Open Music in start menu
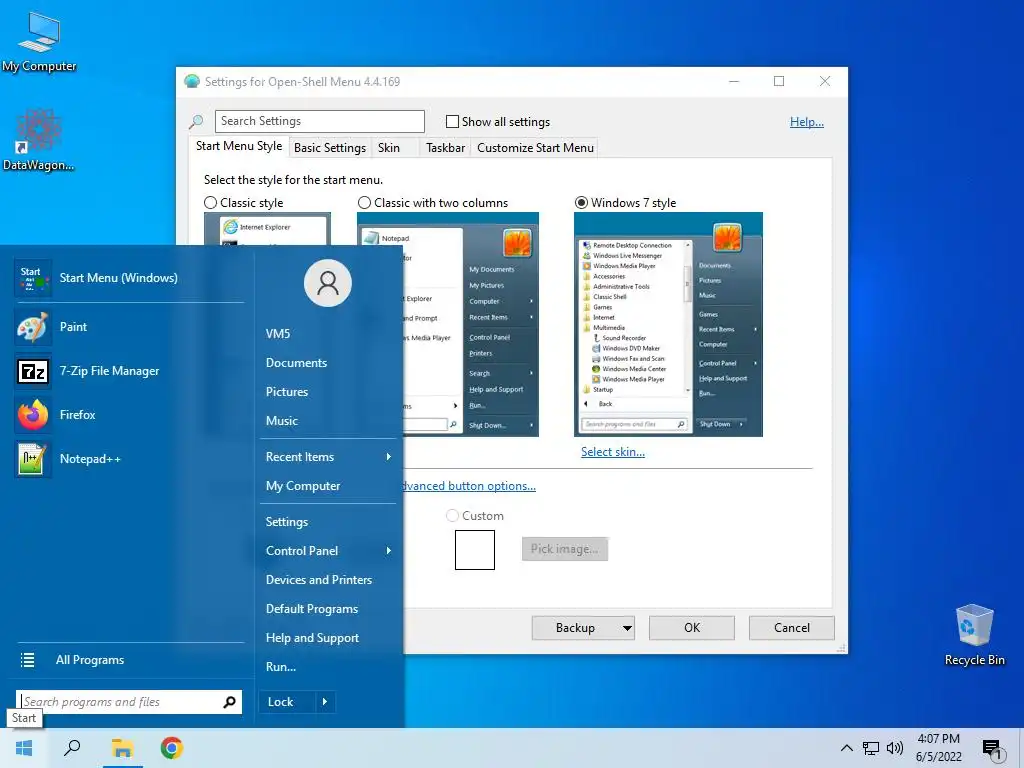The height and width of the screenshot is (768, 1024). pos(281,421)
